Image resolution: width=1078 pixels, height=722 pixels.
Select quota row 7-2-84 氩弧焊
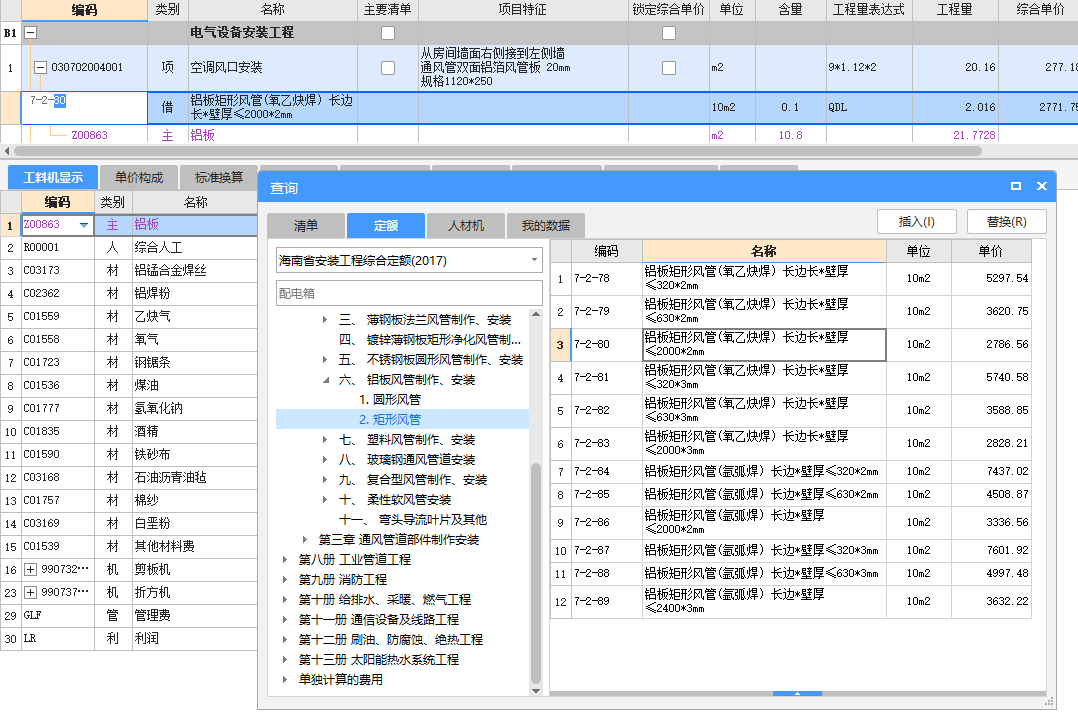[791, 471]
